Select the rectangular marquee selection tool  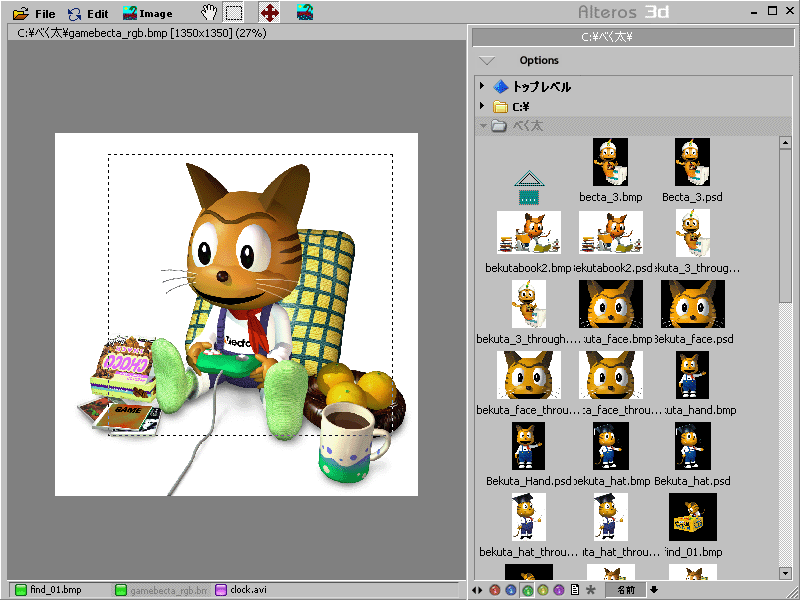(x=234, y=13)
